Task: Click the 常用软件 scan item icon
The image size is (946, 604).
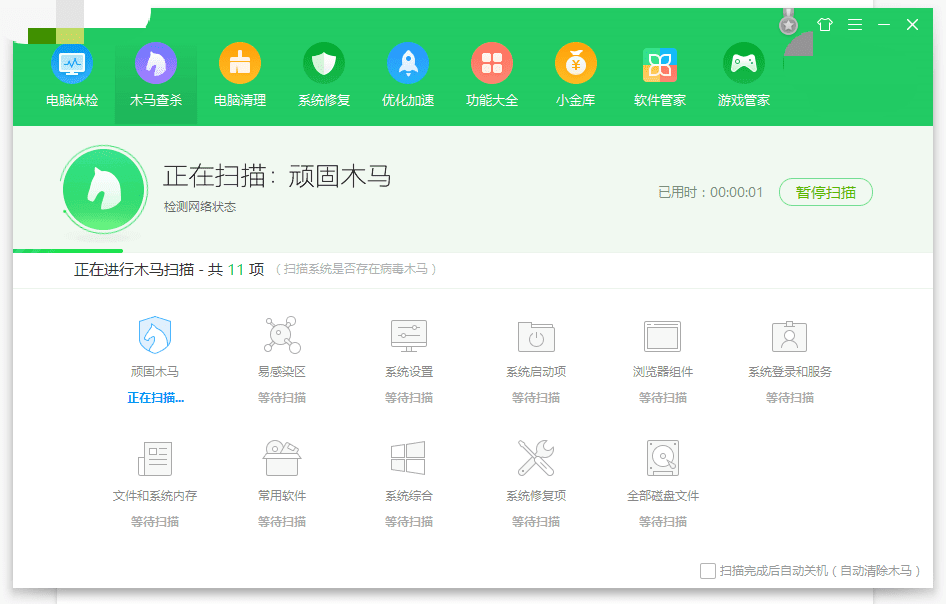Action: click(x=282, y=458)
